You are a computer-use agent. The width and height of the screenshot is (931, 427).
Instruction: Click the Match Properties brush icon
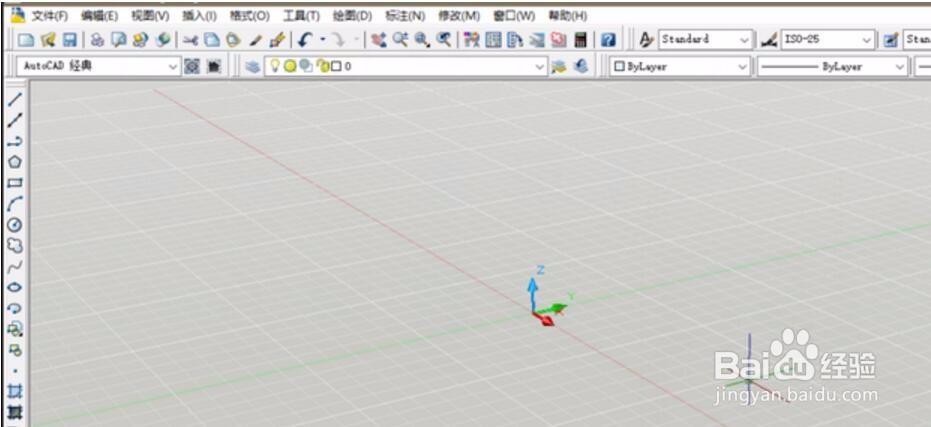point(255,40)
